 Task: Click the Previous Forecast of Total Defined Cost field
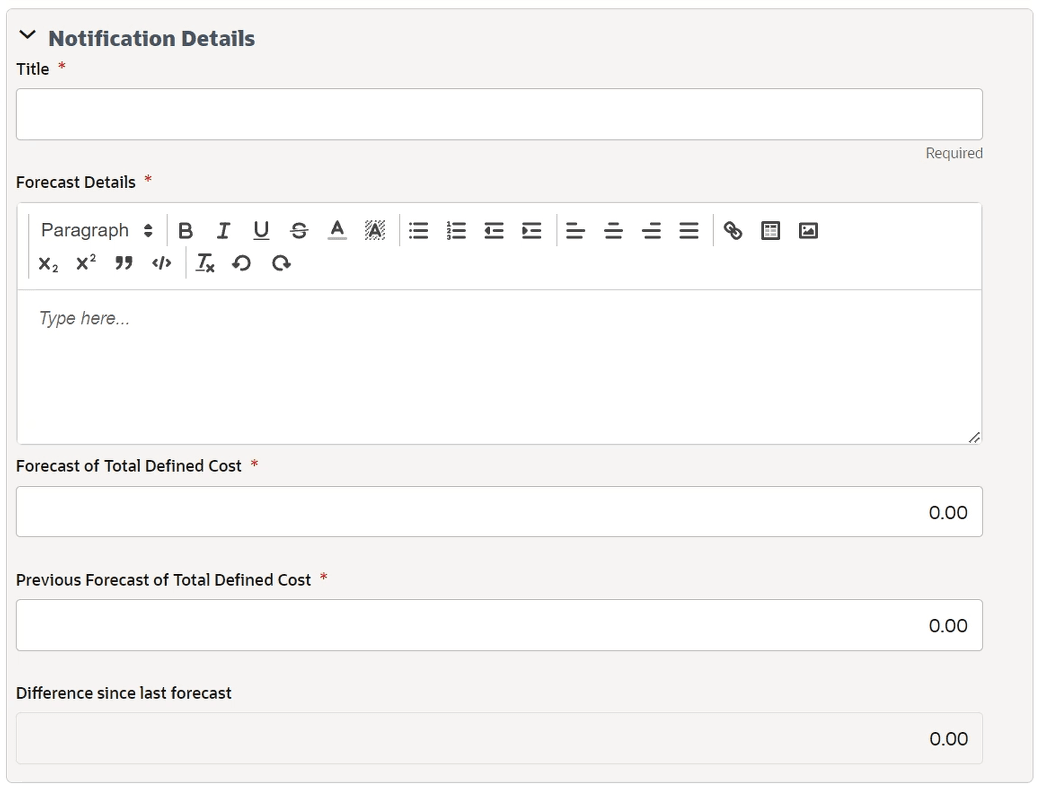[x=499, y=625]
